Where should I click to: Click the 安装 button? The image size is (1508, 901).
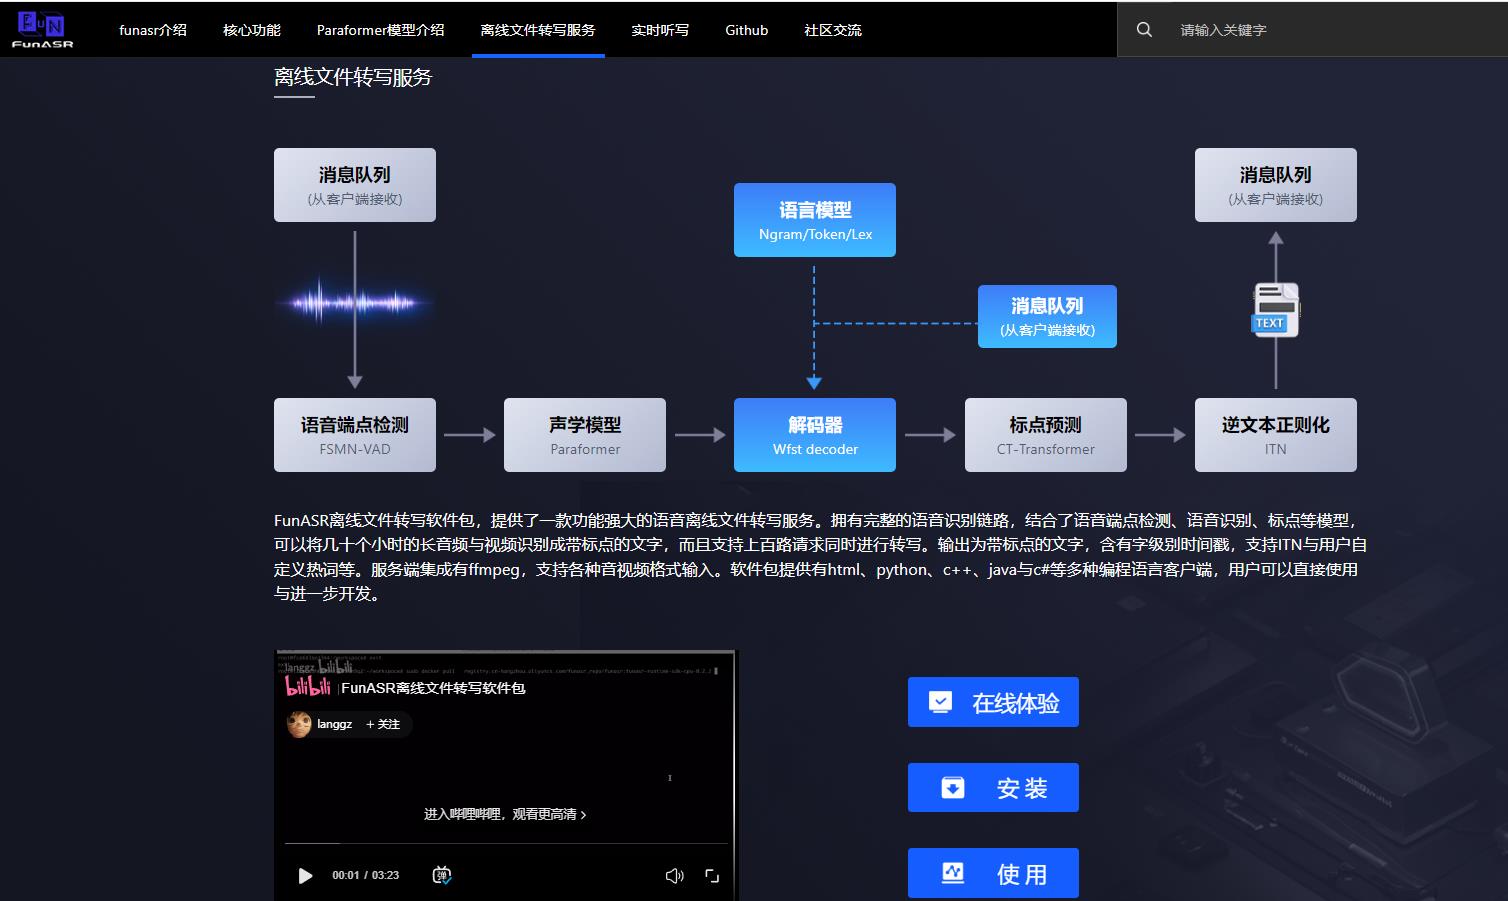click(x=992, y=788)
